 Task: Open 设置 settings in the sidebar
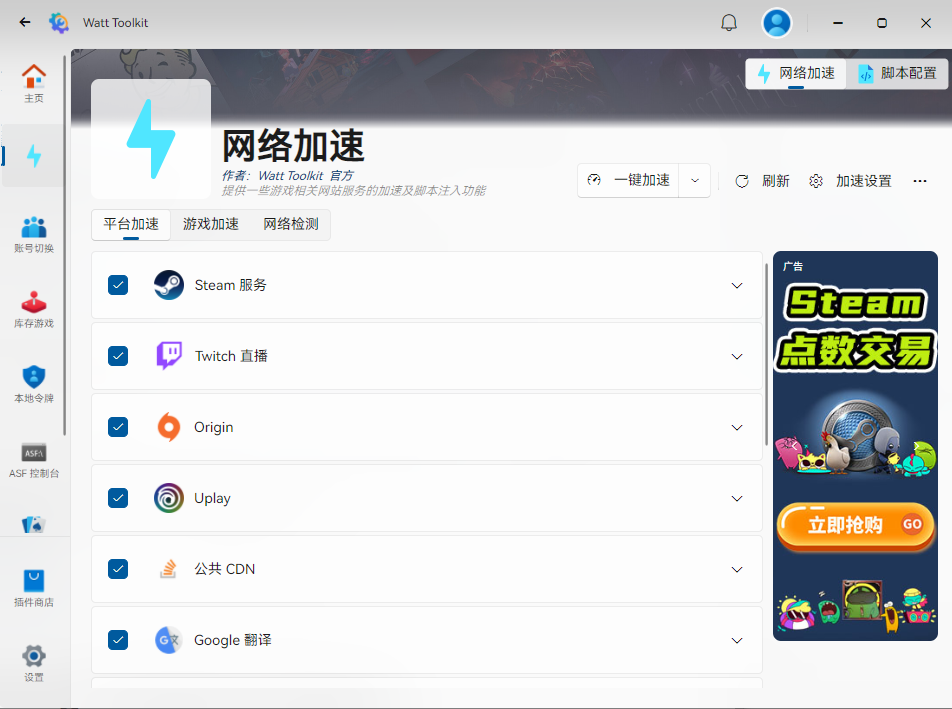coord(34,663)
